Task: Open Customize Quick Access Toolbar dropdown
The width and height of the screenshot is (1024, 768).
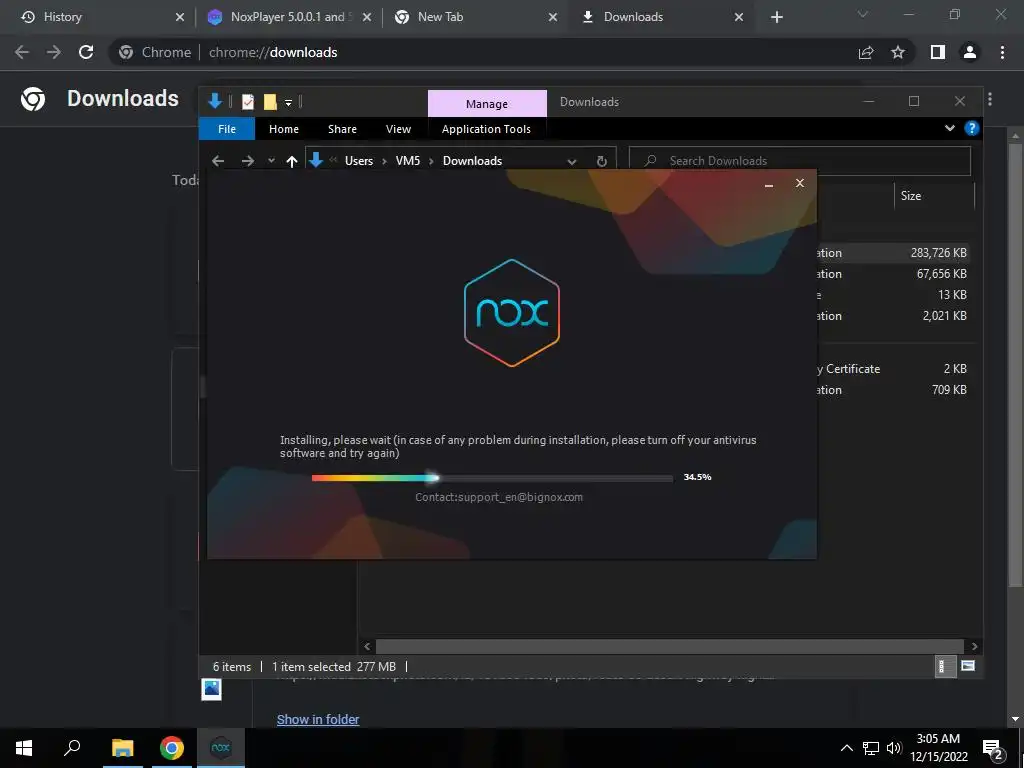Action: click(x=288, y=103)
